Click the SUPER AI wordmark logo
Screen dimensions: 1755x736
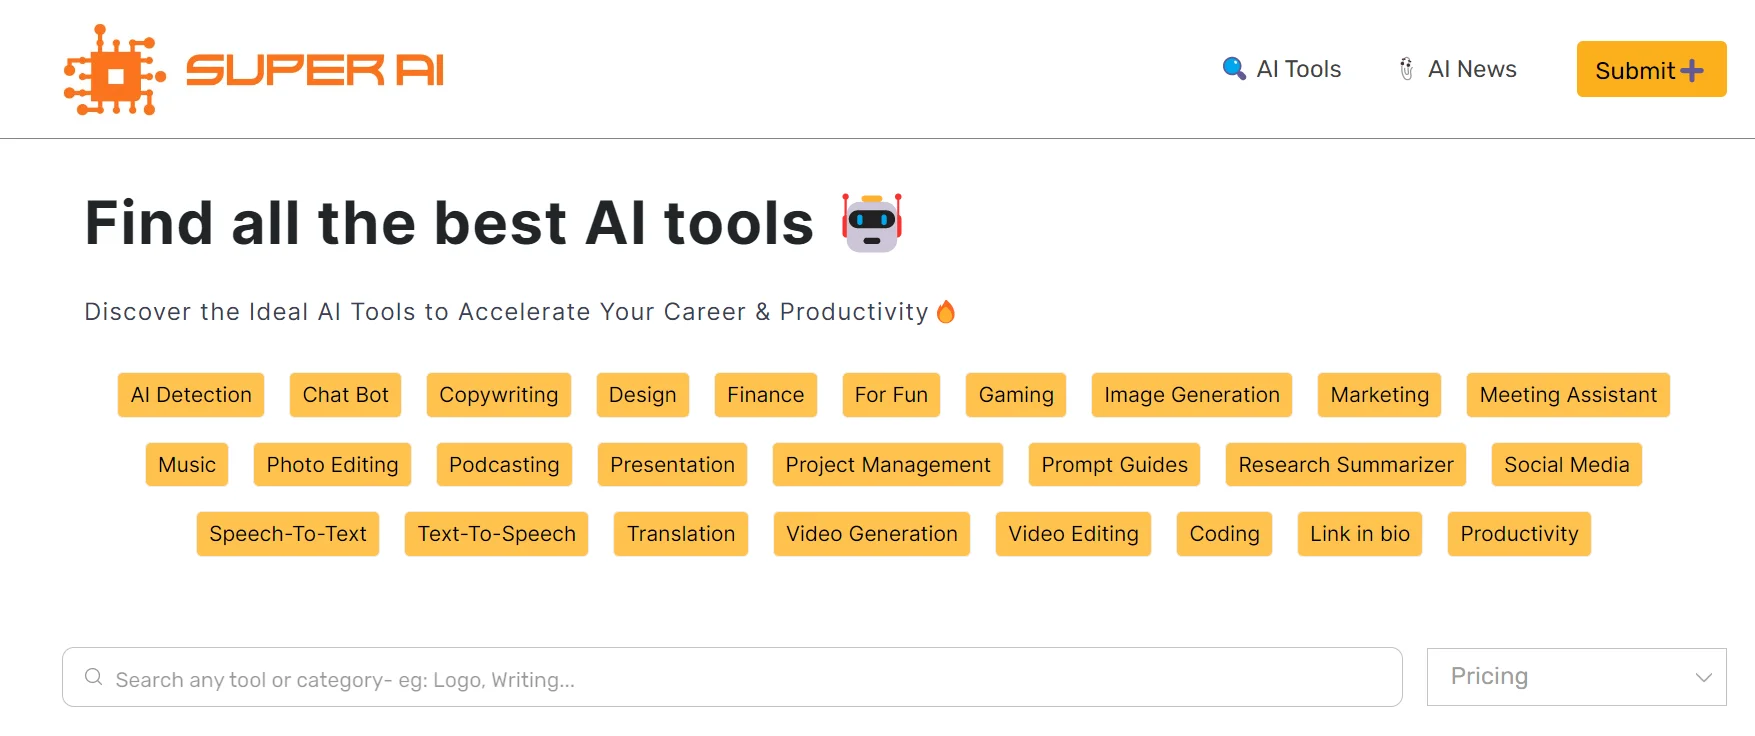[315, 70]
